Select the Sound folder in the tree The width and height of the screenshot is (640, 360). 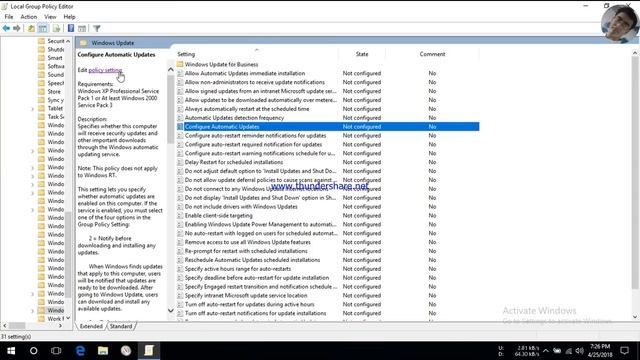(x=56, y=75)
